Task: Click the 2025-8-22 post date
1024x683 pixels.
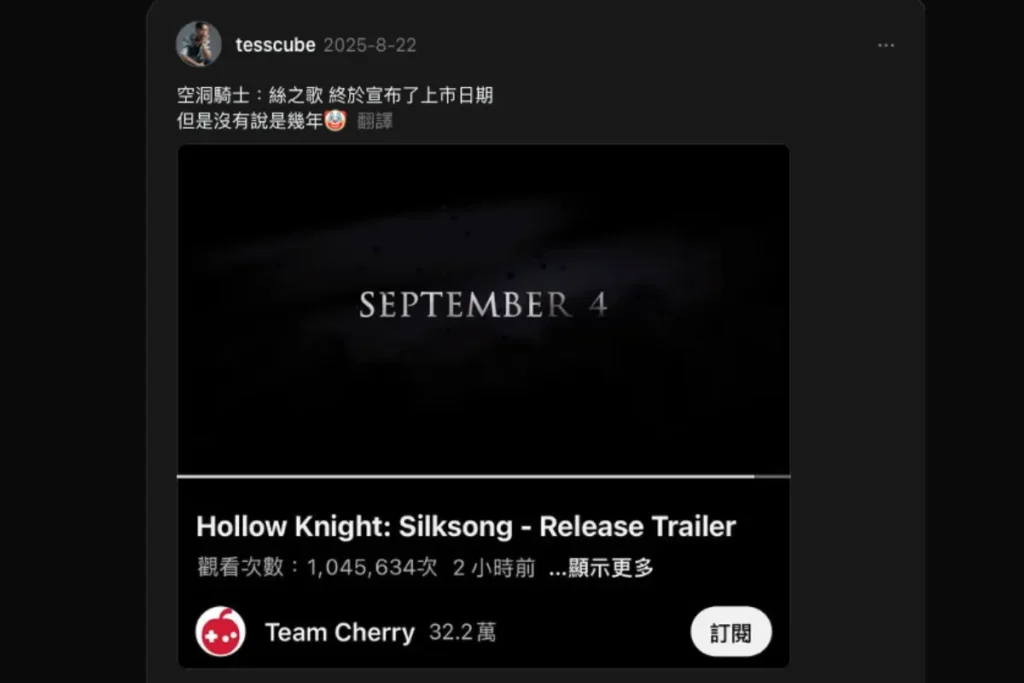Action: click(x=370, y=45)
